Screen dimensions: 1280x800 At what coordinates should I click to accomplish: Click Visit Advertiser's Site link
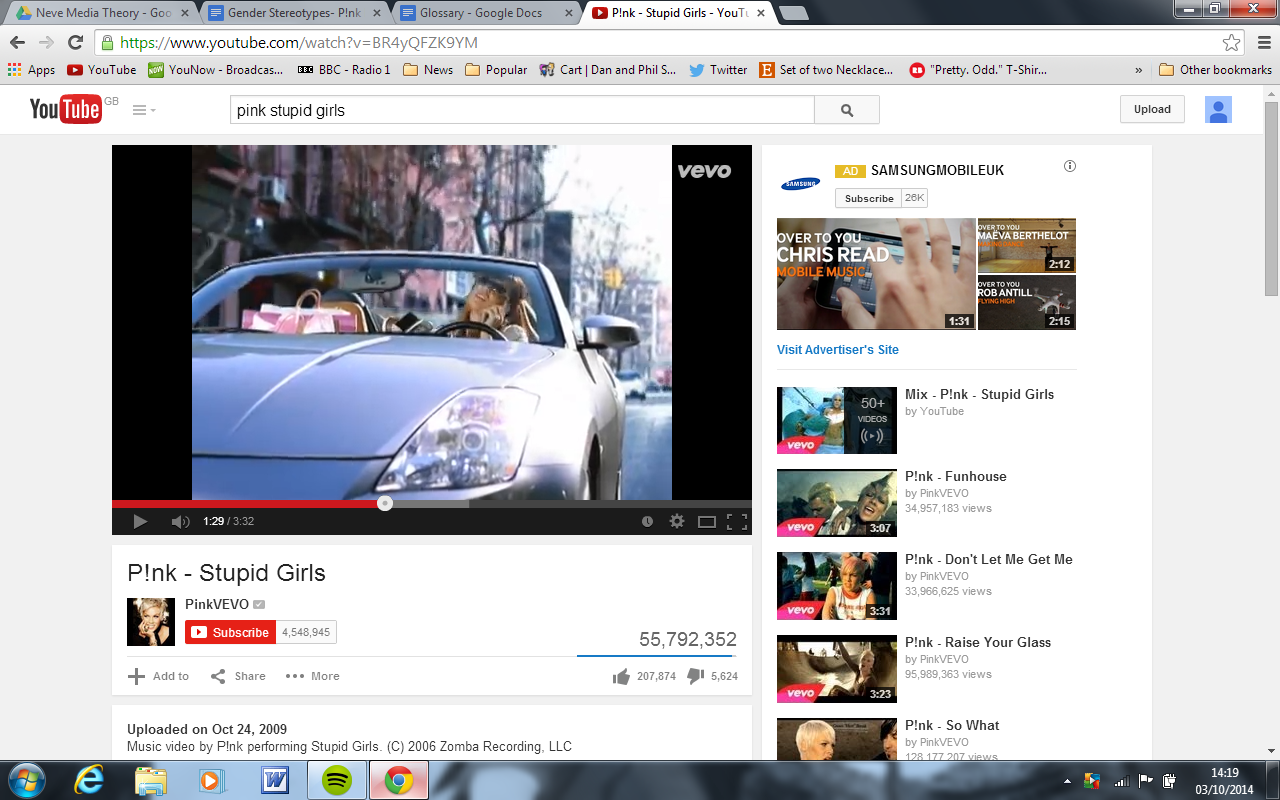point(838,350)
